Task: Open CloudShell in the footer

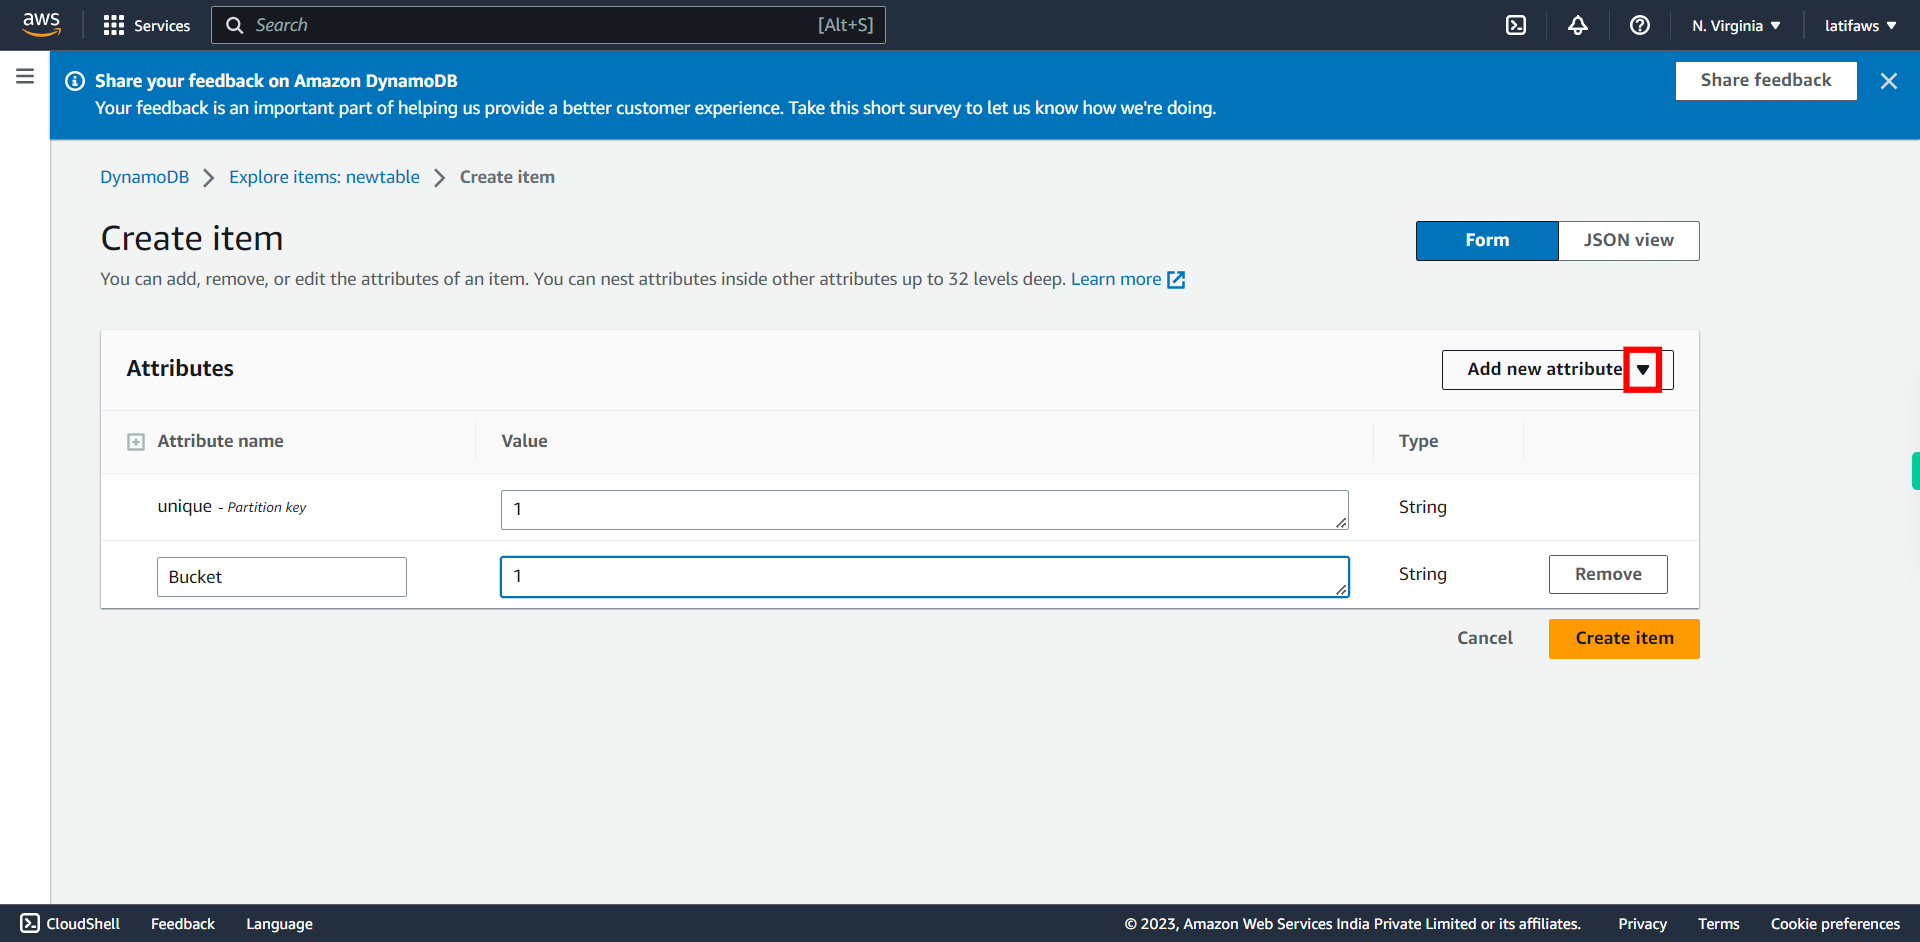Action: (x=70, y=924)
